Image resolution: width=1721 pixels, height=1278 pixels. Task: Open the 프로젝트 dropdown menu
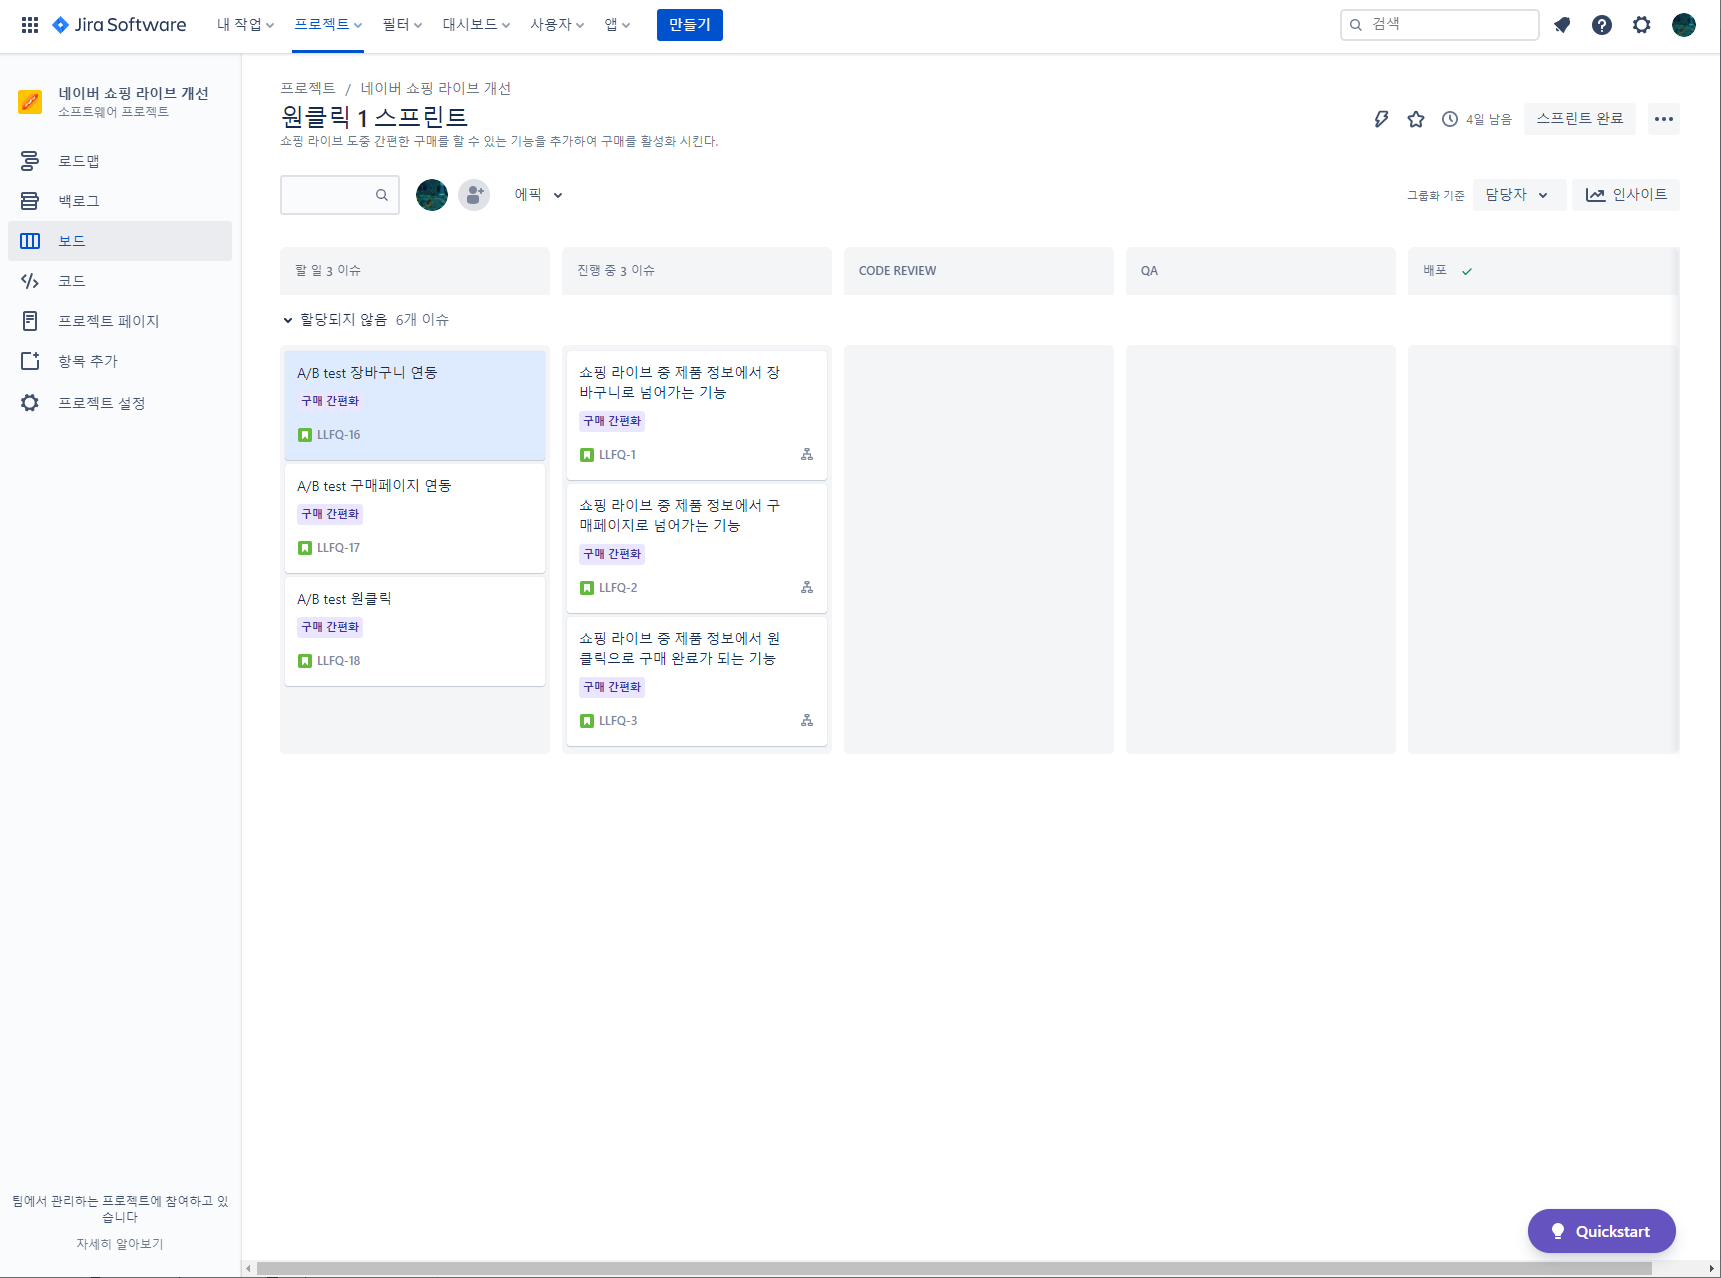click(x=328, y=25)
